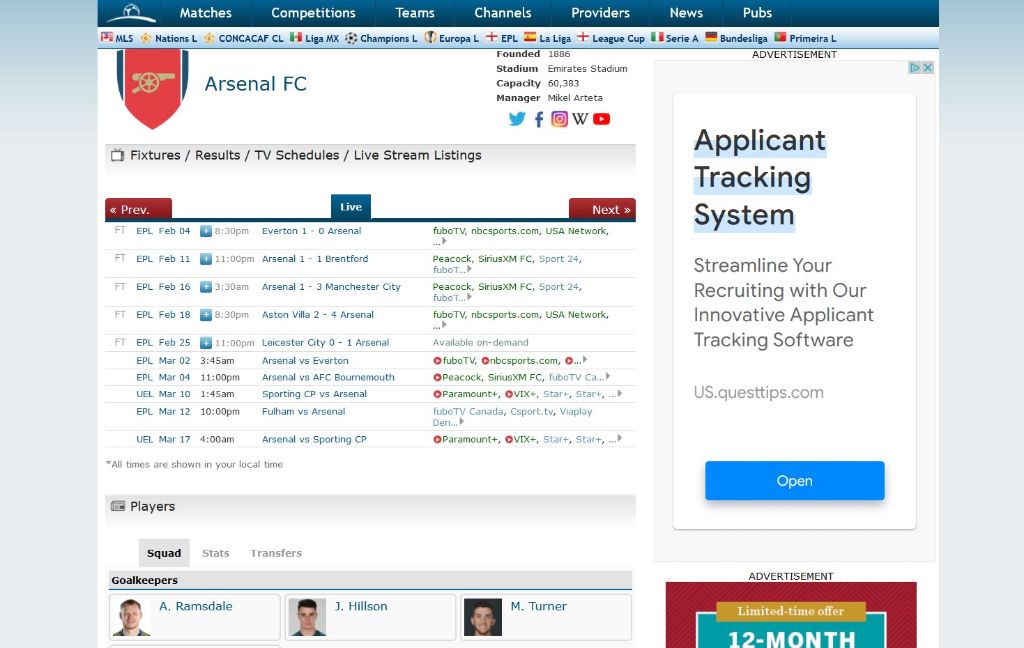This screenshot has height=648, width=1024.
Task: Click the Players section icon
Action: tap(118, 506)
